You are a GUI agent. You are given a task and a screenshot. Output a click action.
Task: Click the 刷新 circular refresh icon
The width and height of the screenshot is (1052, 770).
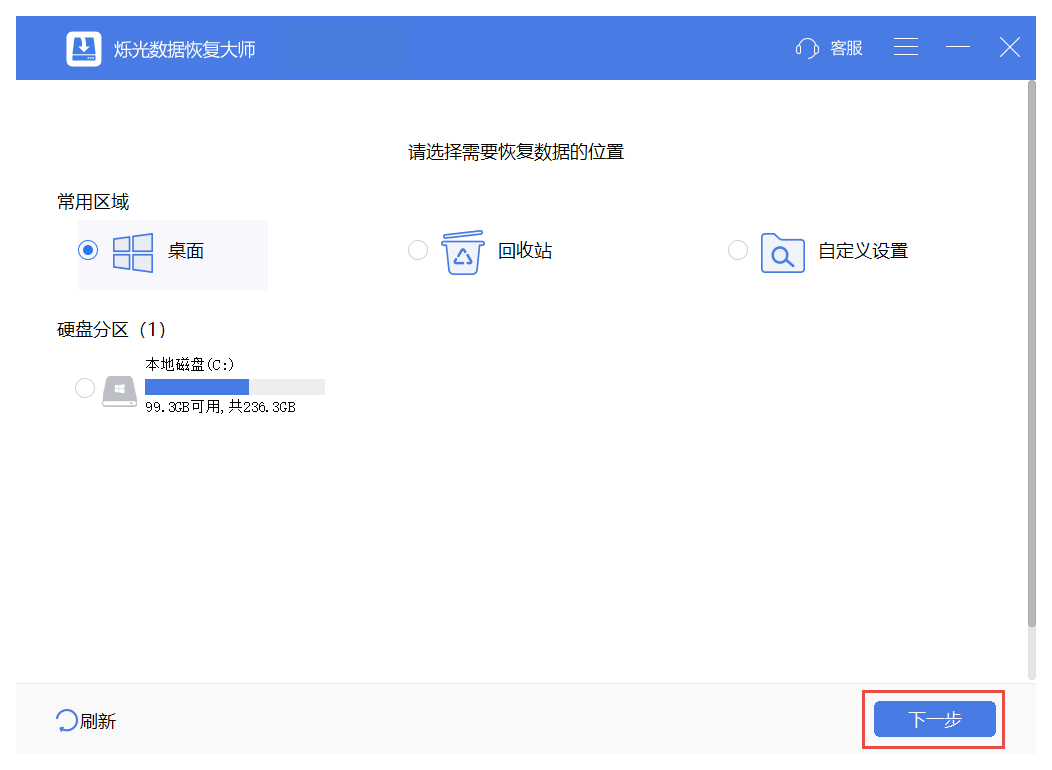pyautogui.click(x=66, y=719)
